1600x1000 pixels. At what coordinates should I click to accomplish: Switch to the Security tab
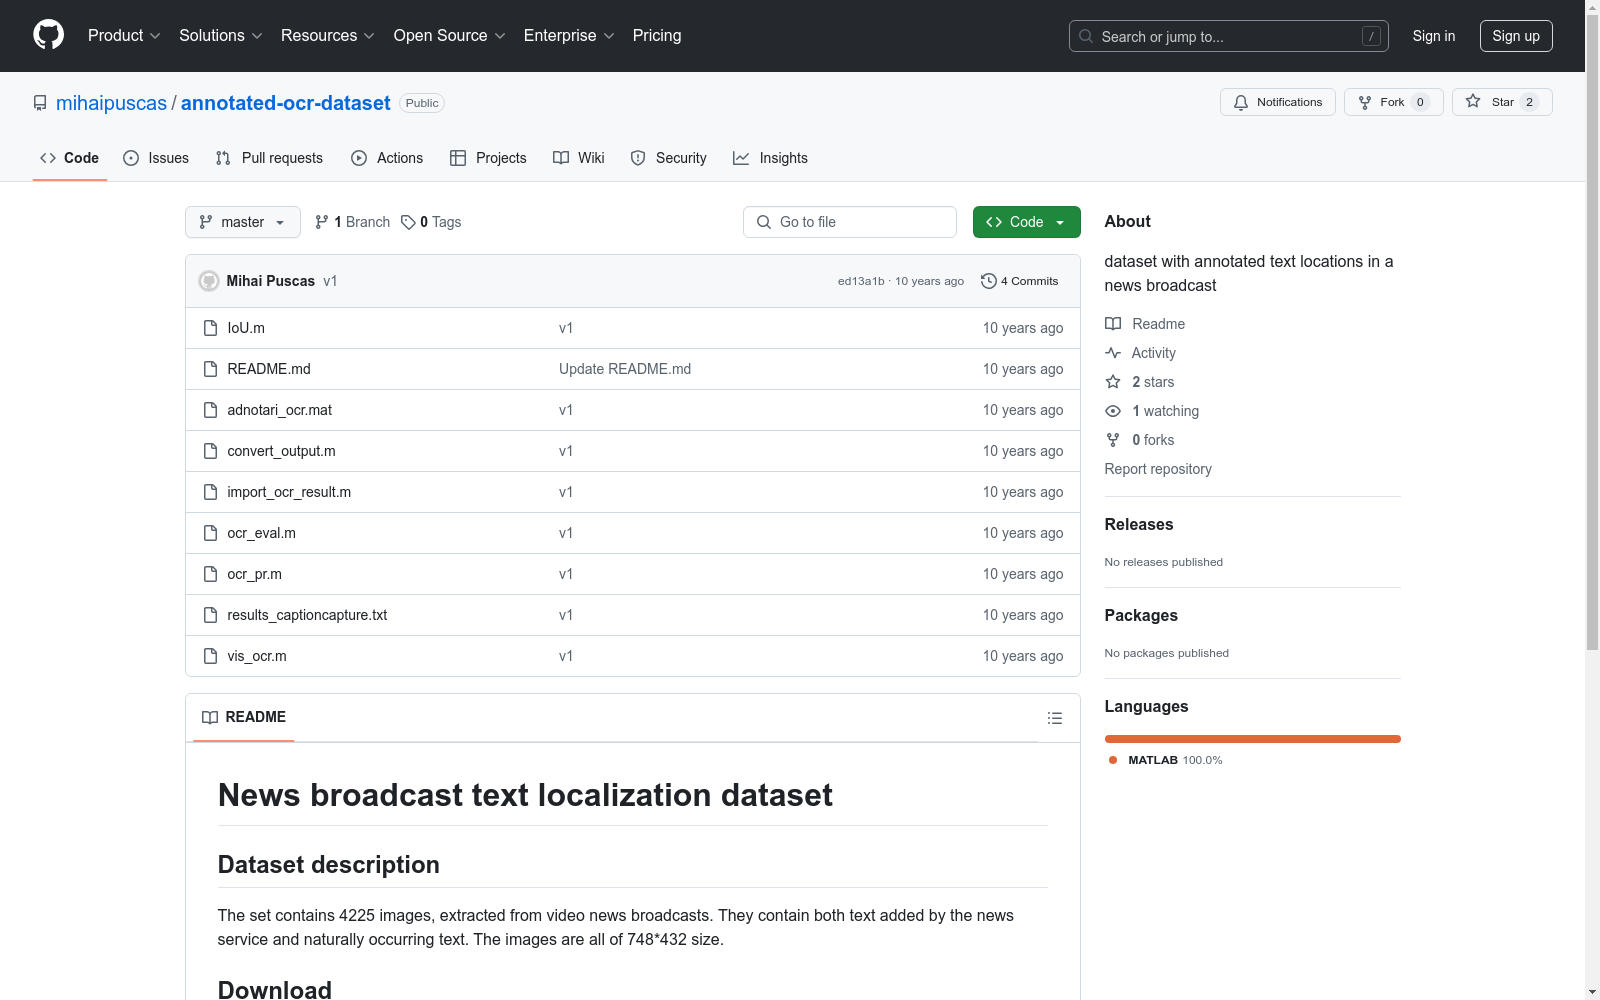pyautogui.click(x=668, y=158)
